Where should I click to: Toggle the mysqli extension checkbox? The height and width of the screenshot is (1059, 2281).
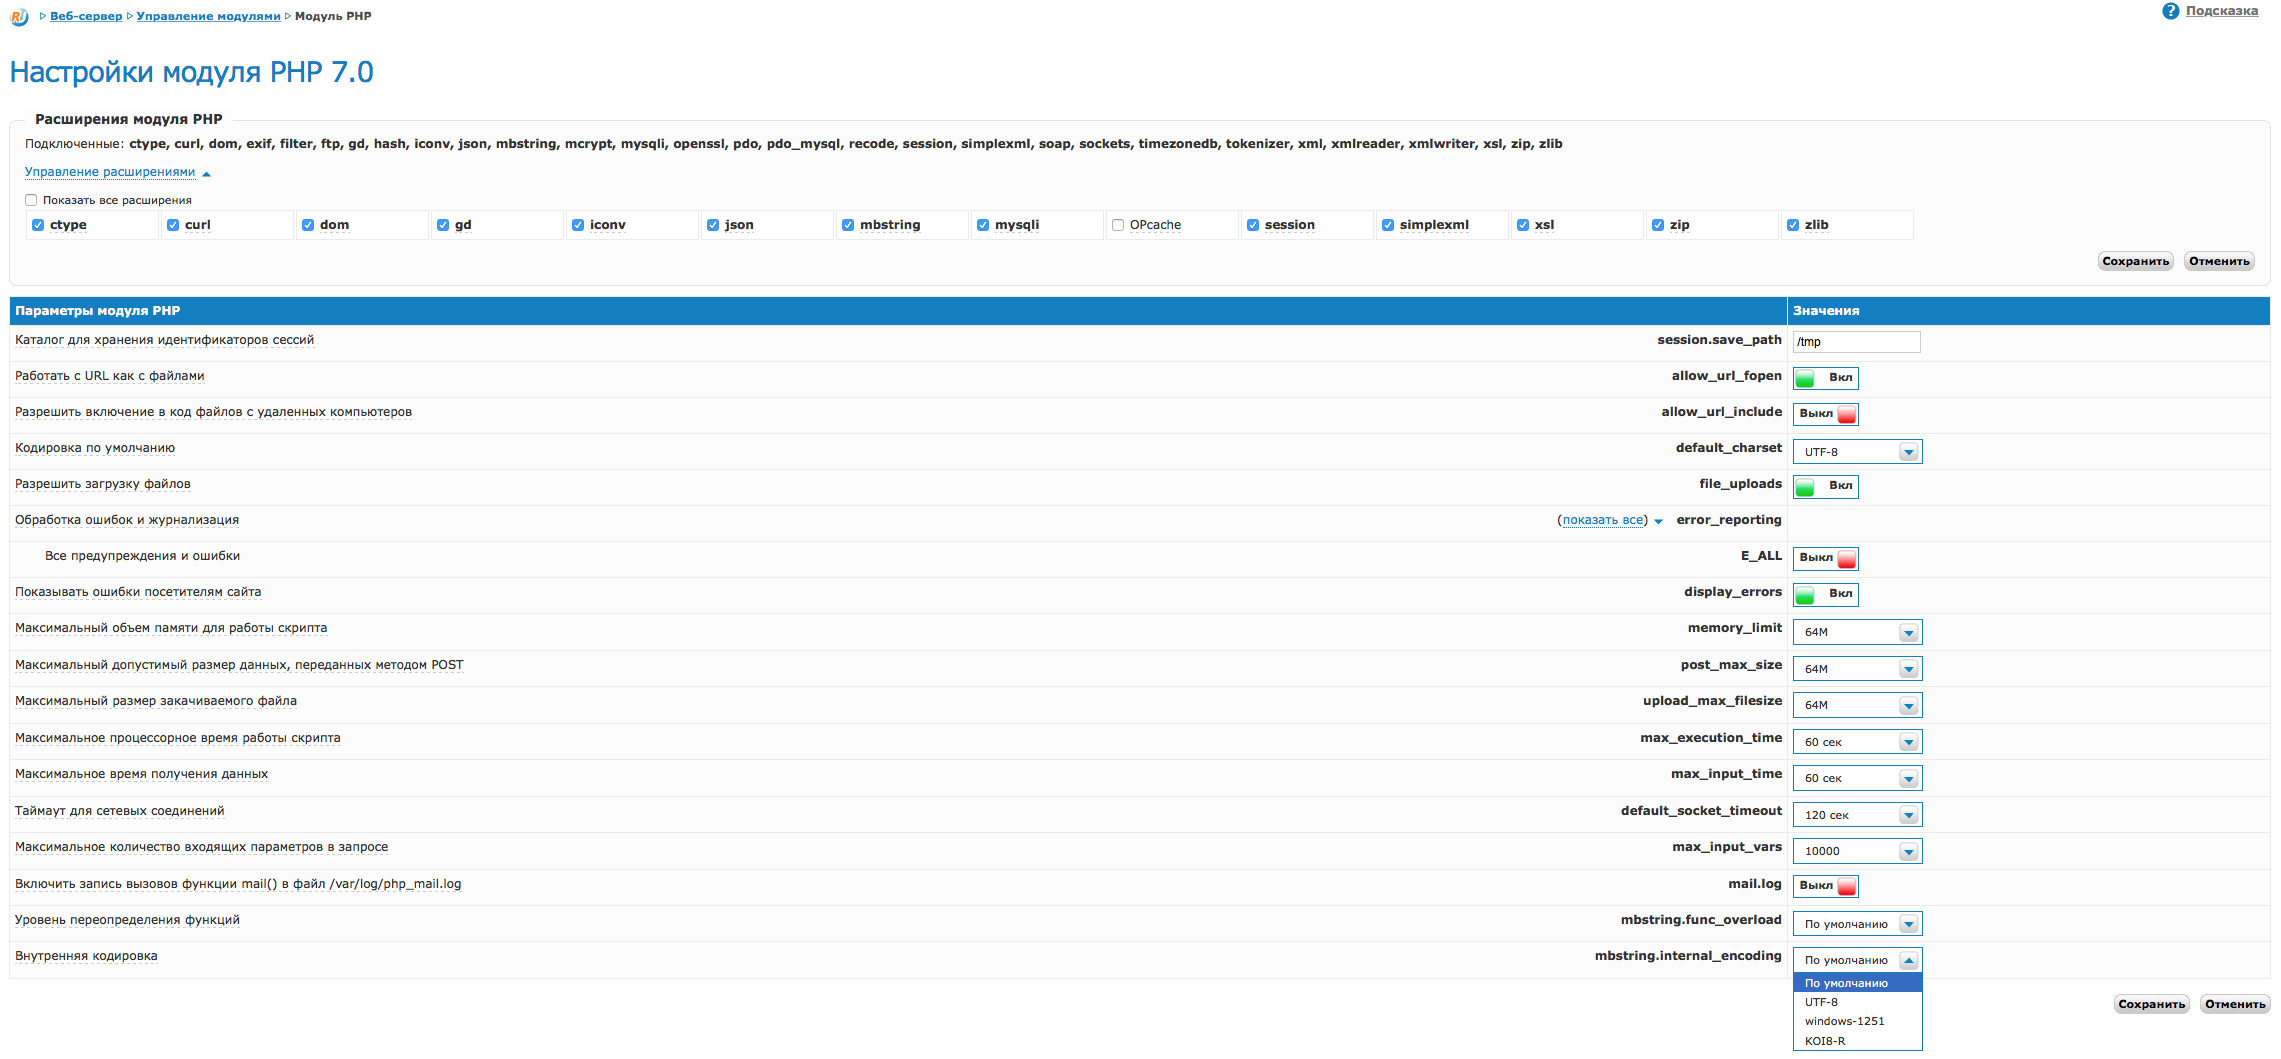(983, 225)
